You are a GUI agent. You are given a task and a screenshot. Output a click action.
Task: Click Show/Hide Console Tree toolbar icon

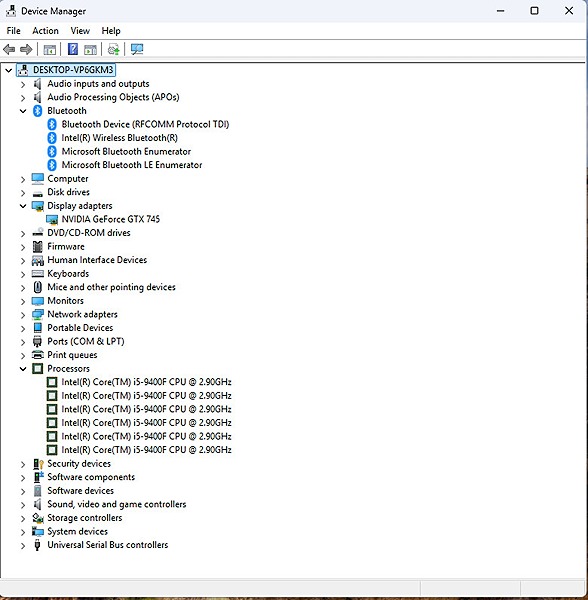[x=50, y=49]
